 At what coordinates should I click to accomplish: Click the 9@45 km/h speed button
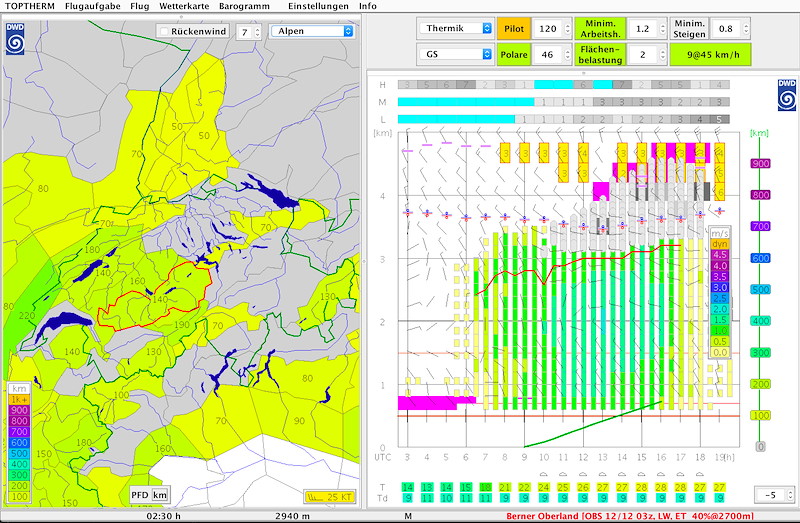(712, 55)
